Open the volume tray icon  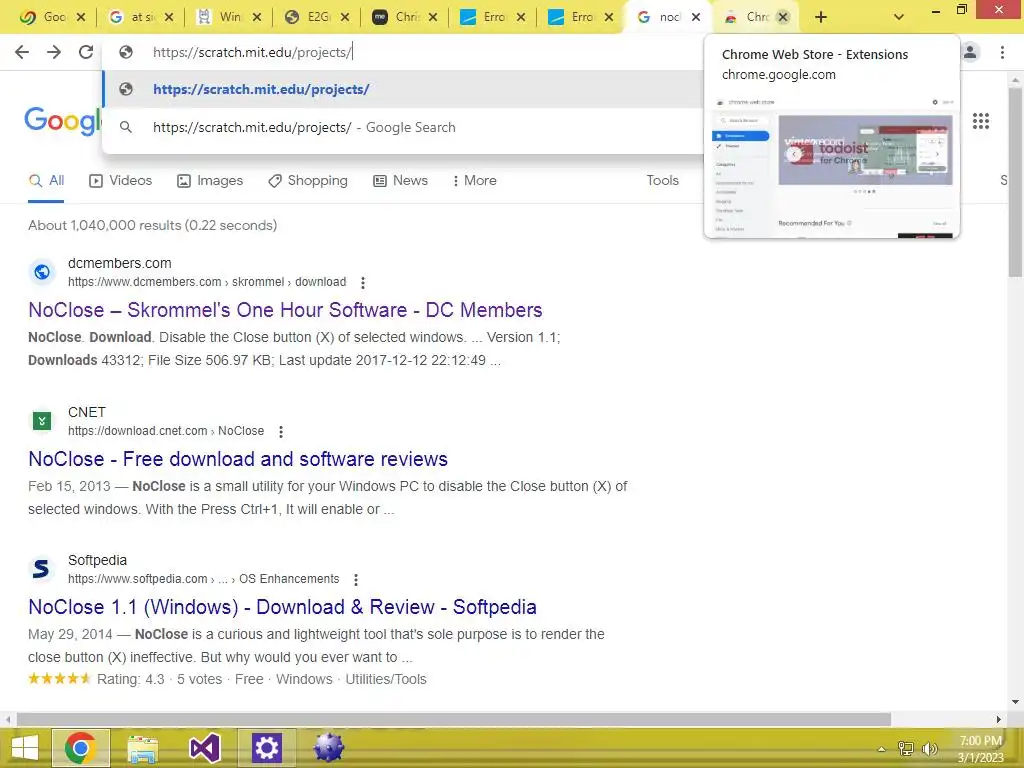(929, 749)
